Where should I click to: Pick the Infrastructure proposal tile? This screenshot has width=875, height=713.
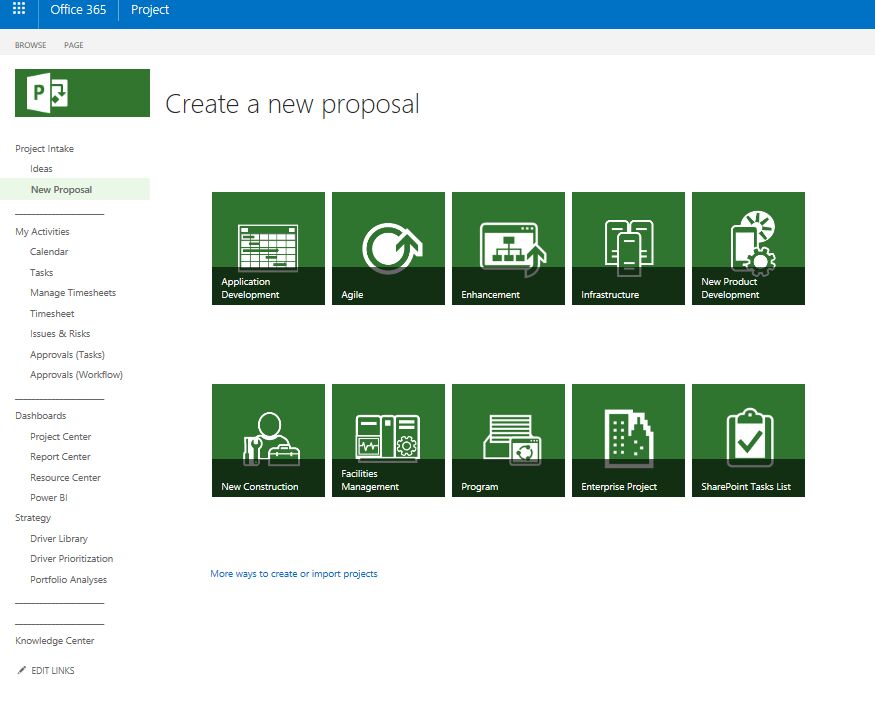point(628,248)
